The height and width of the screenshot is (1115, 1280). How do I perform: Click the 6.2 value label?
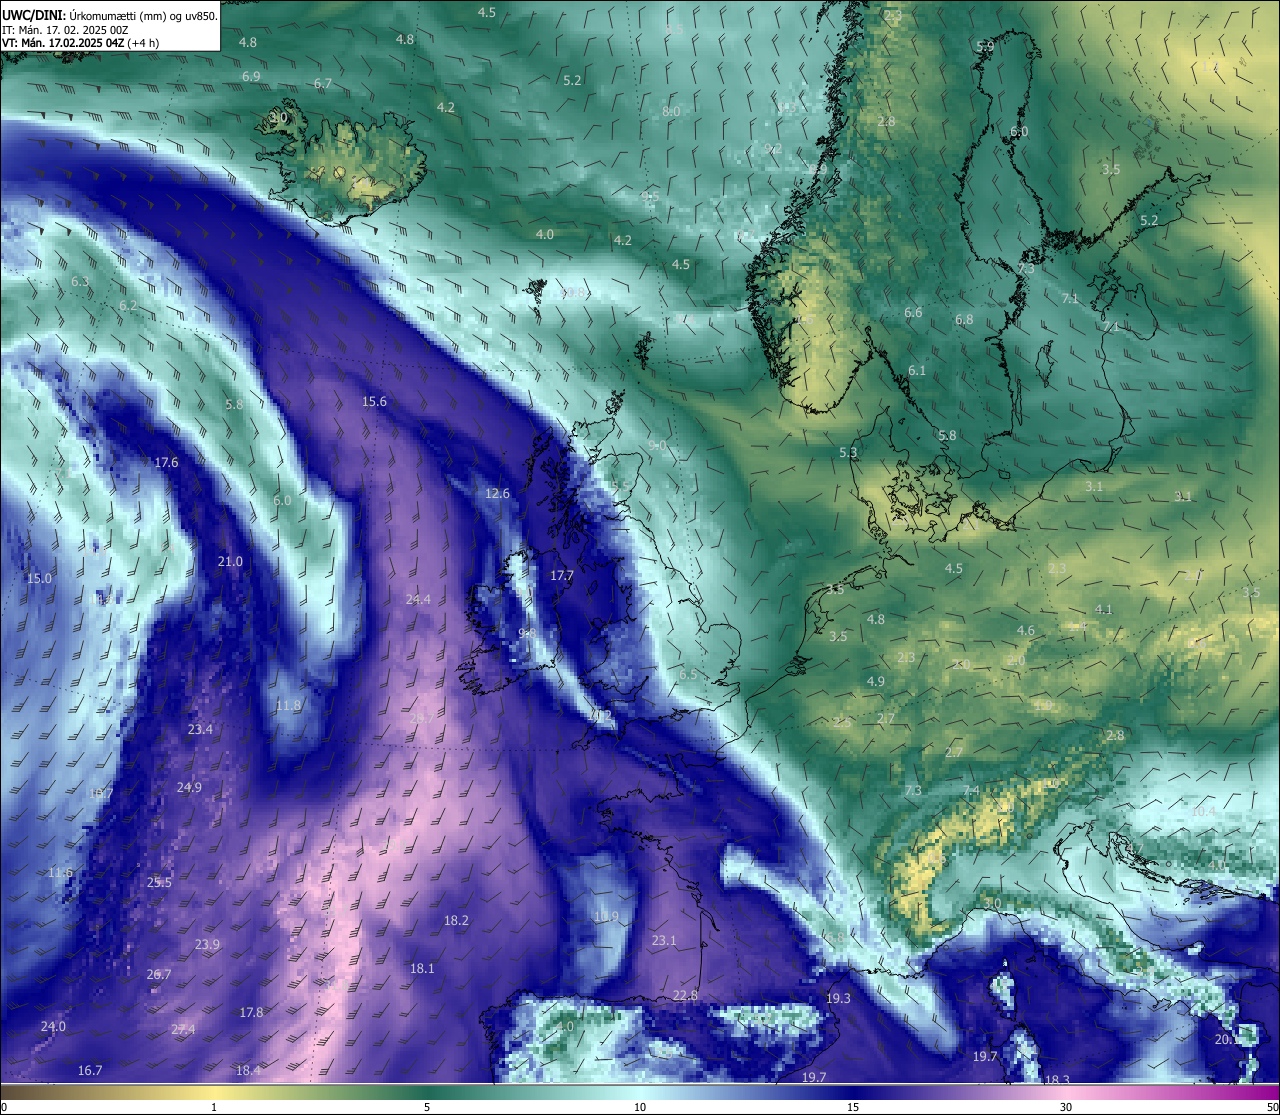coord(128,306)
